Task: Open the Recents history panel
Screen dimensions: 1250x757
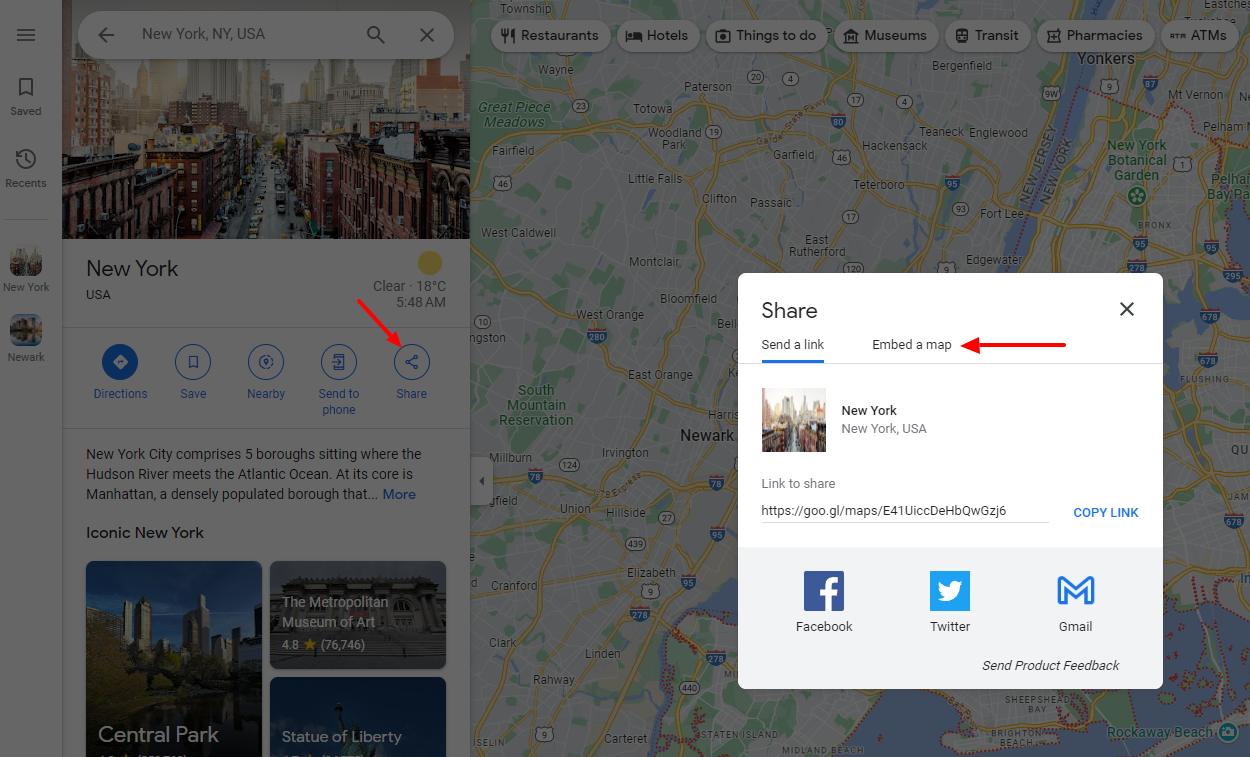Action: [x=26, y=168]
